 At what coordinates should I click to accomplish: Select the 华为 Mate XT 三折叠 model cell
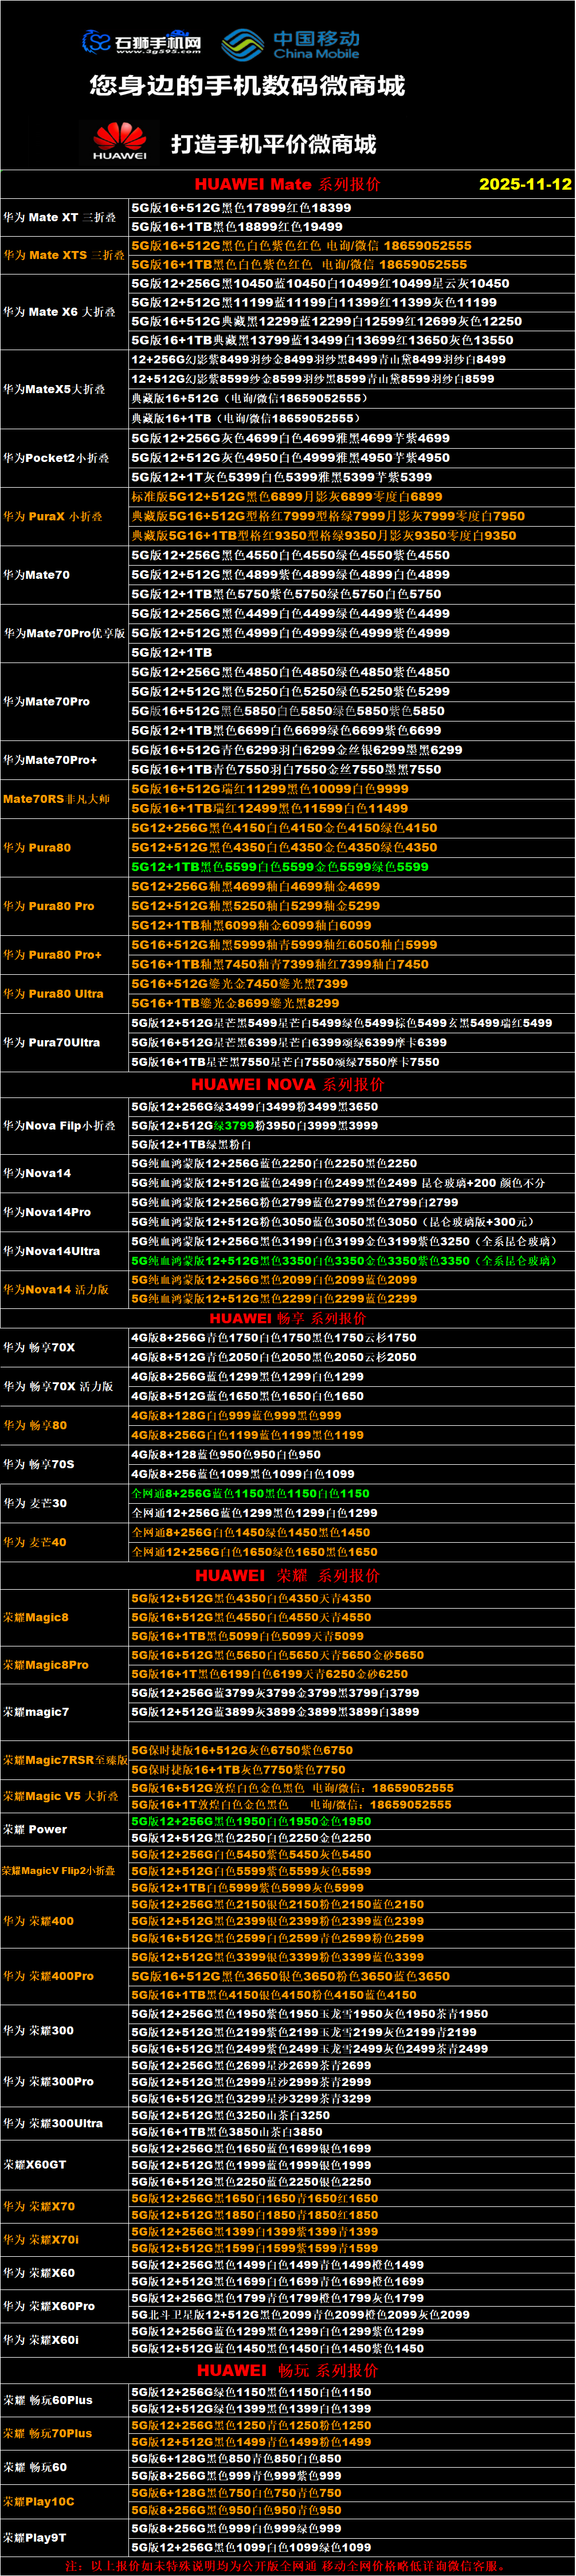coord(59,217)
